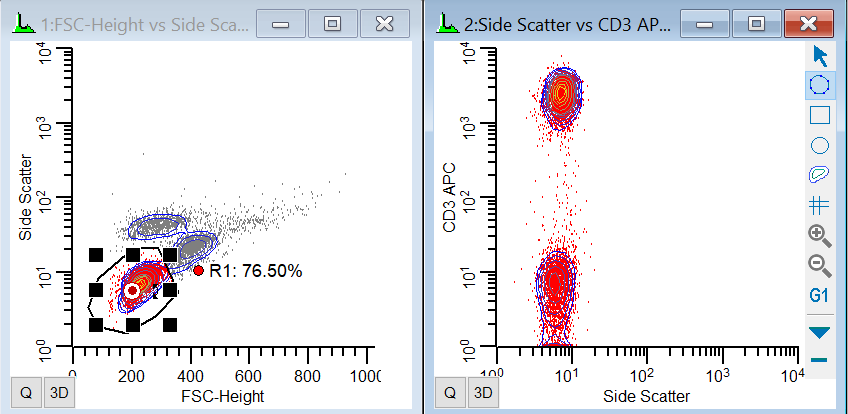Activate the freehand contour gate tool

pos(820,175)
